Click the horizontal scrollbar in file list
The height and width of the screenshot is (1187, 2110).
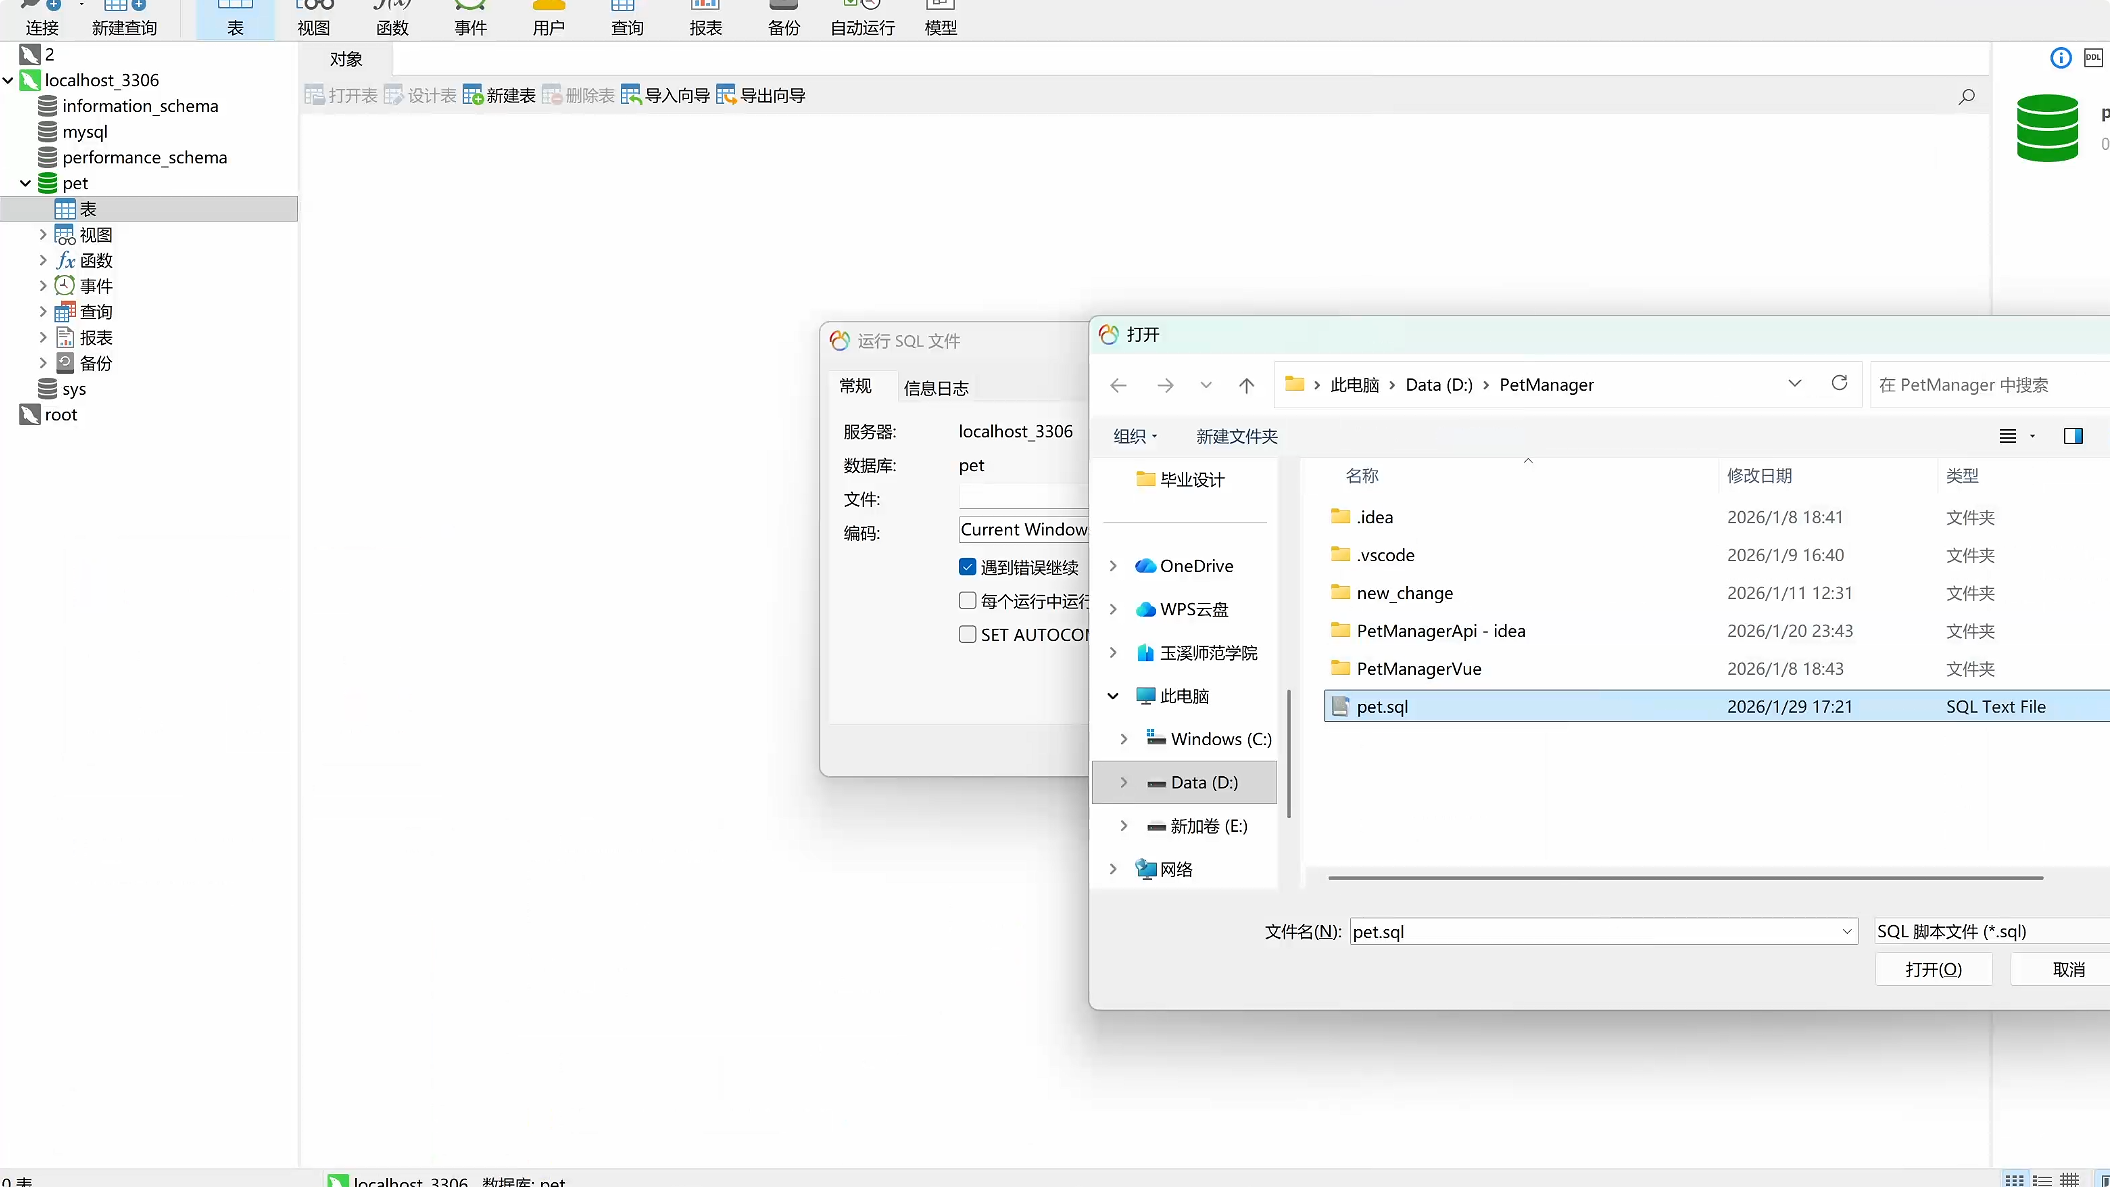pyautogui.click(x=1685, y=878)
